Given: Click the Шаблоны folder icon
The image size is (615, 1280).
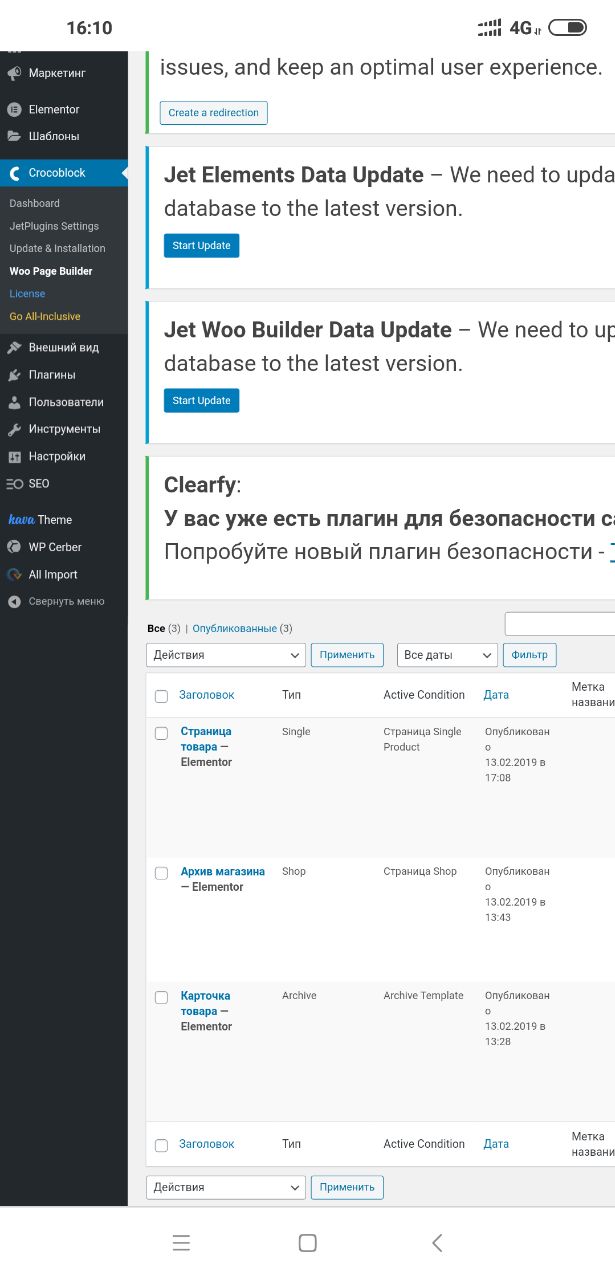Looking at the screenshot, I should click(x=14, y=136).
